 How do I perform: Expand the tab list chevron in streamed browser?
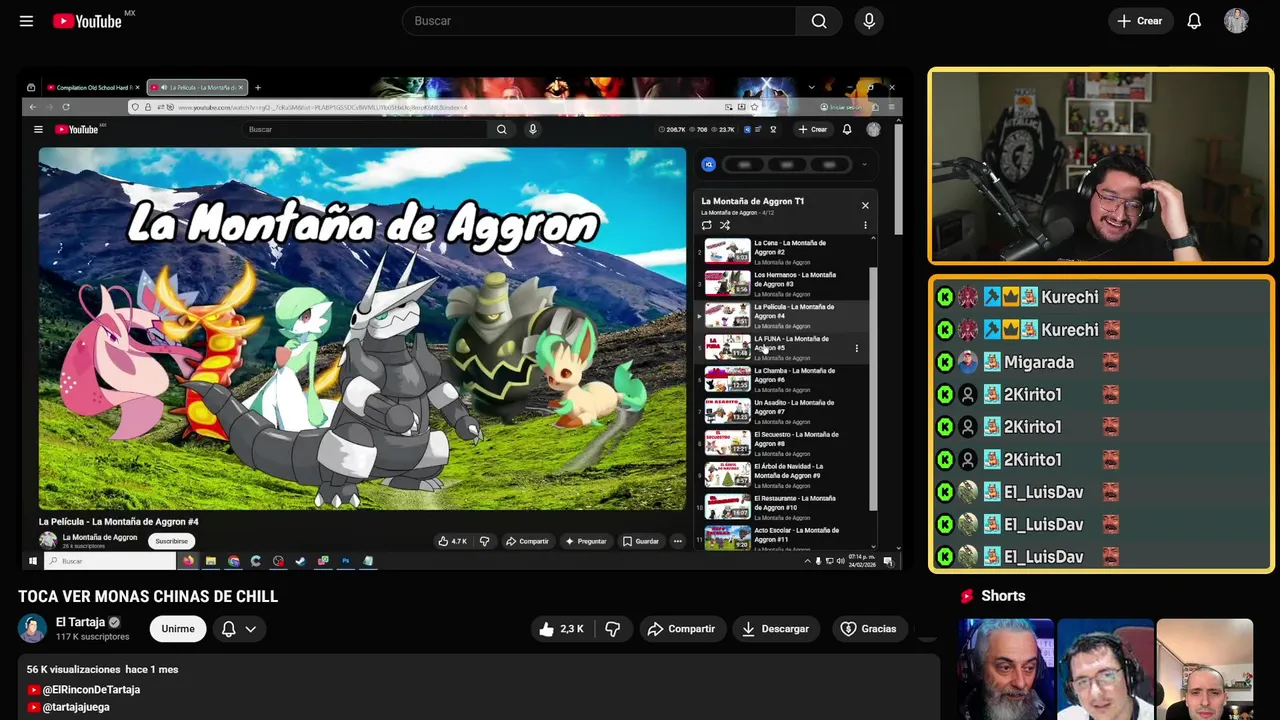pos(811,87)
